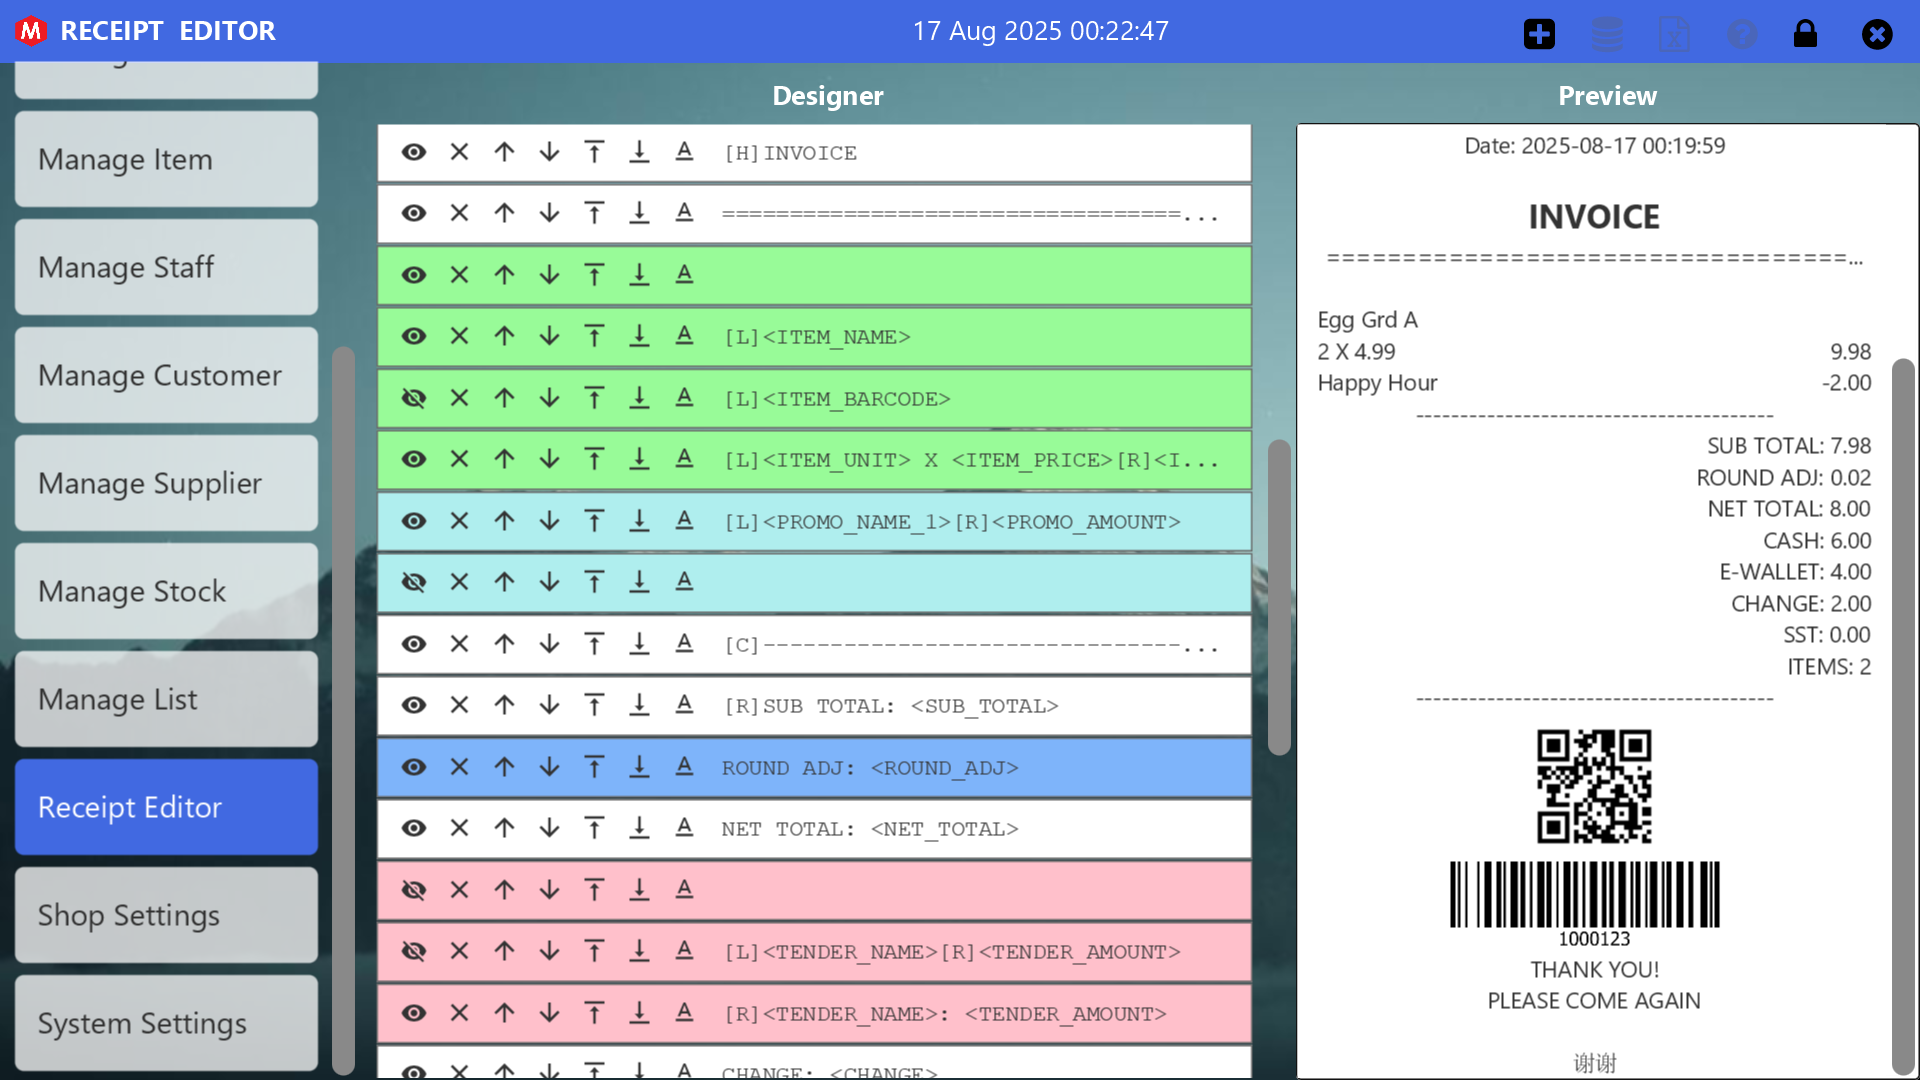The width and height of the screenshot is (1920, 1080).
Task: Open Manage Item from sidebar
Action: [166, 159]
